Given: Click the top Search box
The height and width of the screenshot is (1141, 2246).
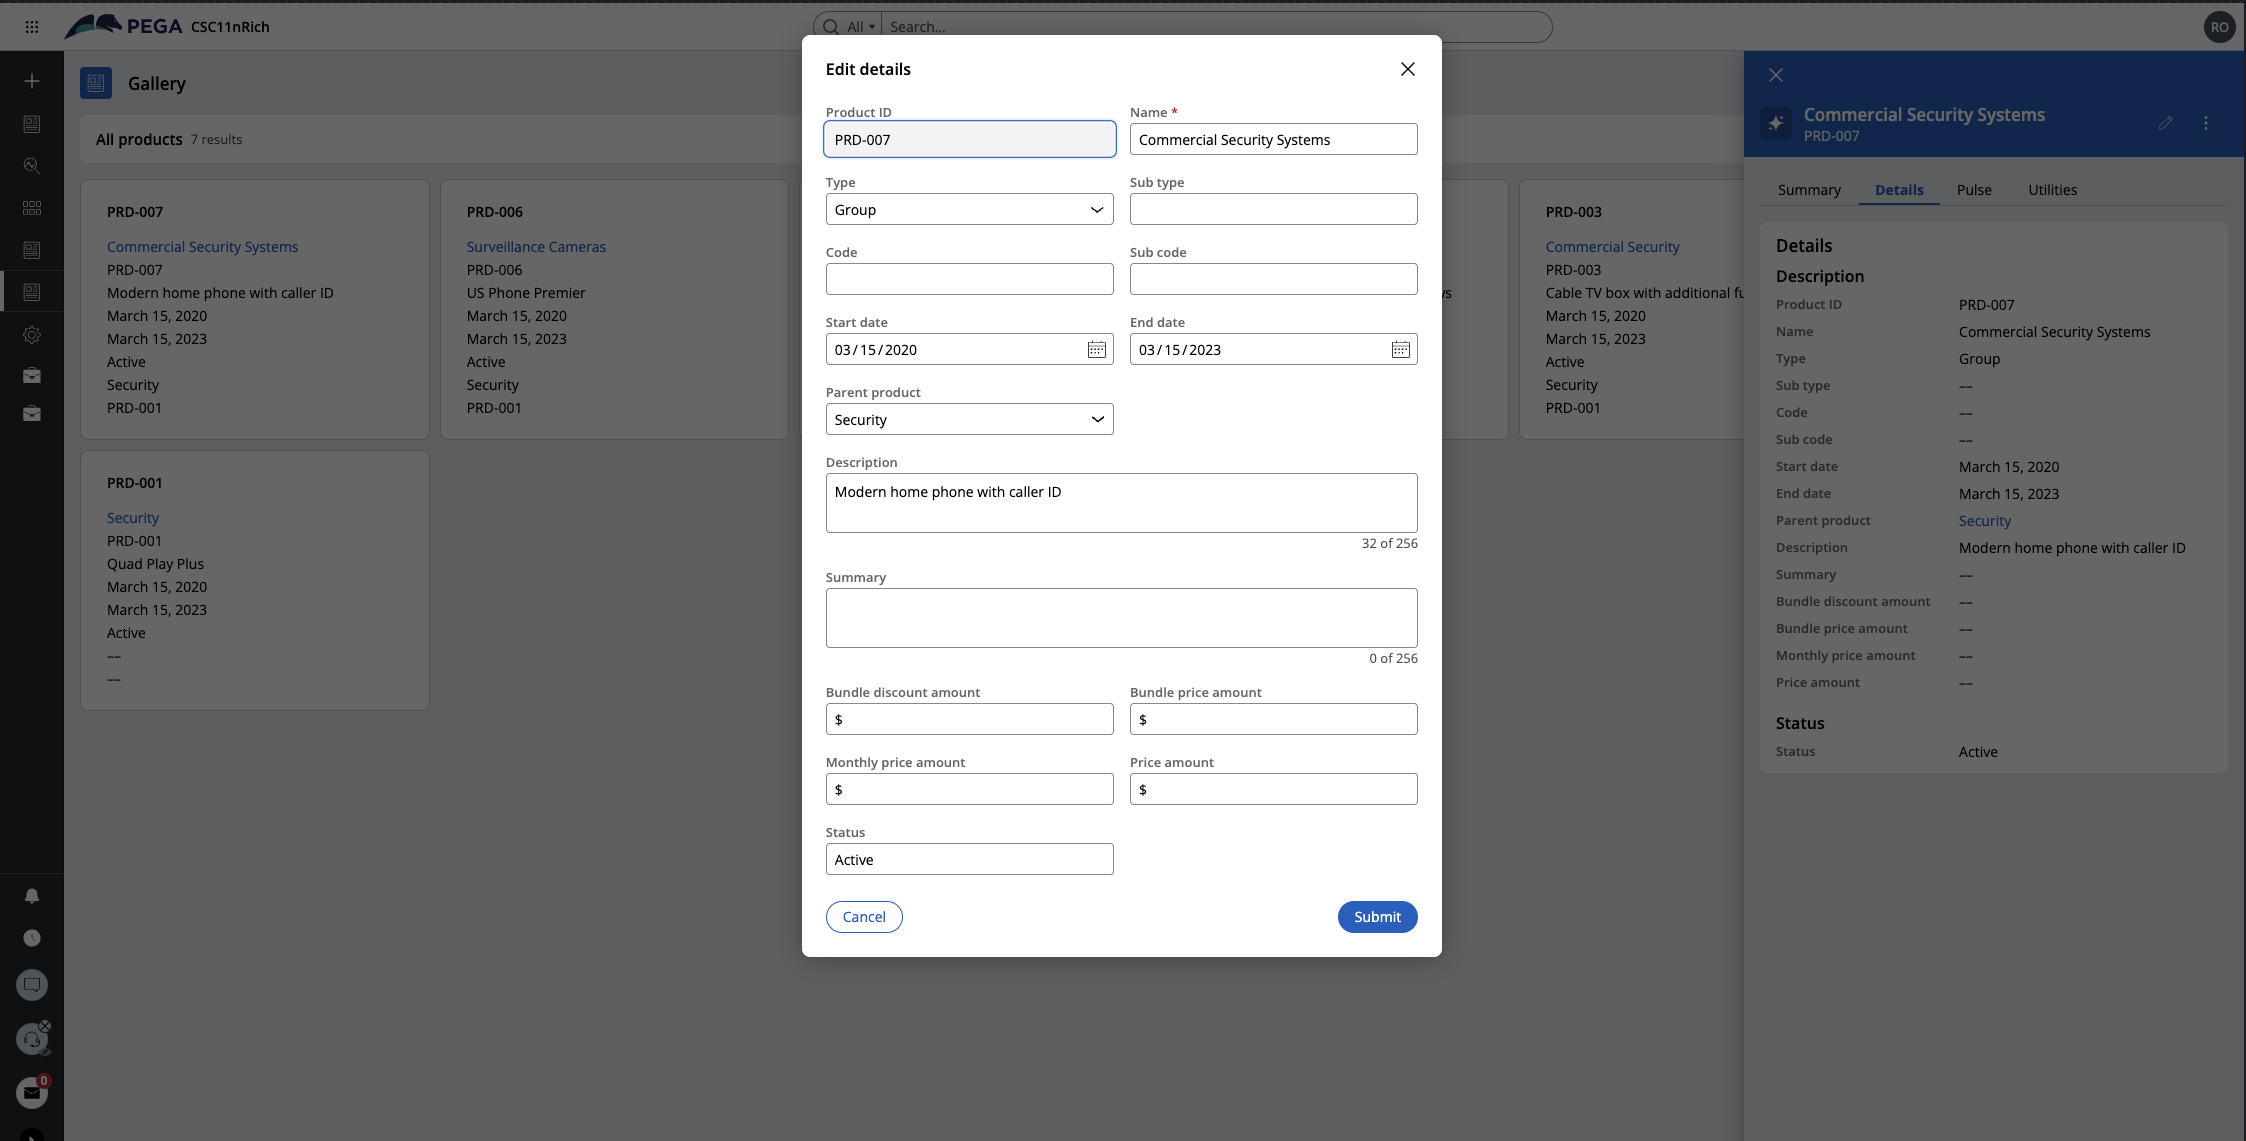Looking at the screenshot, I should point(1215,27).
